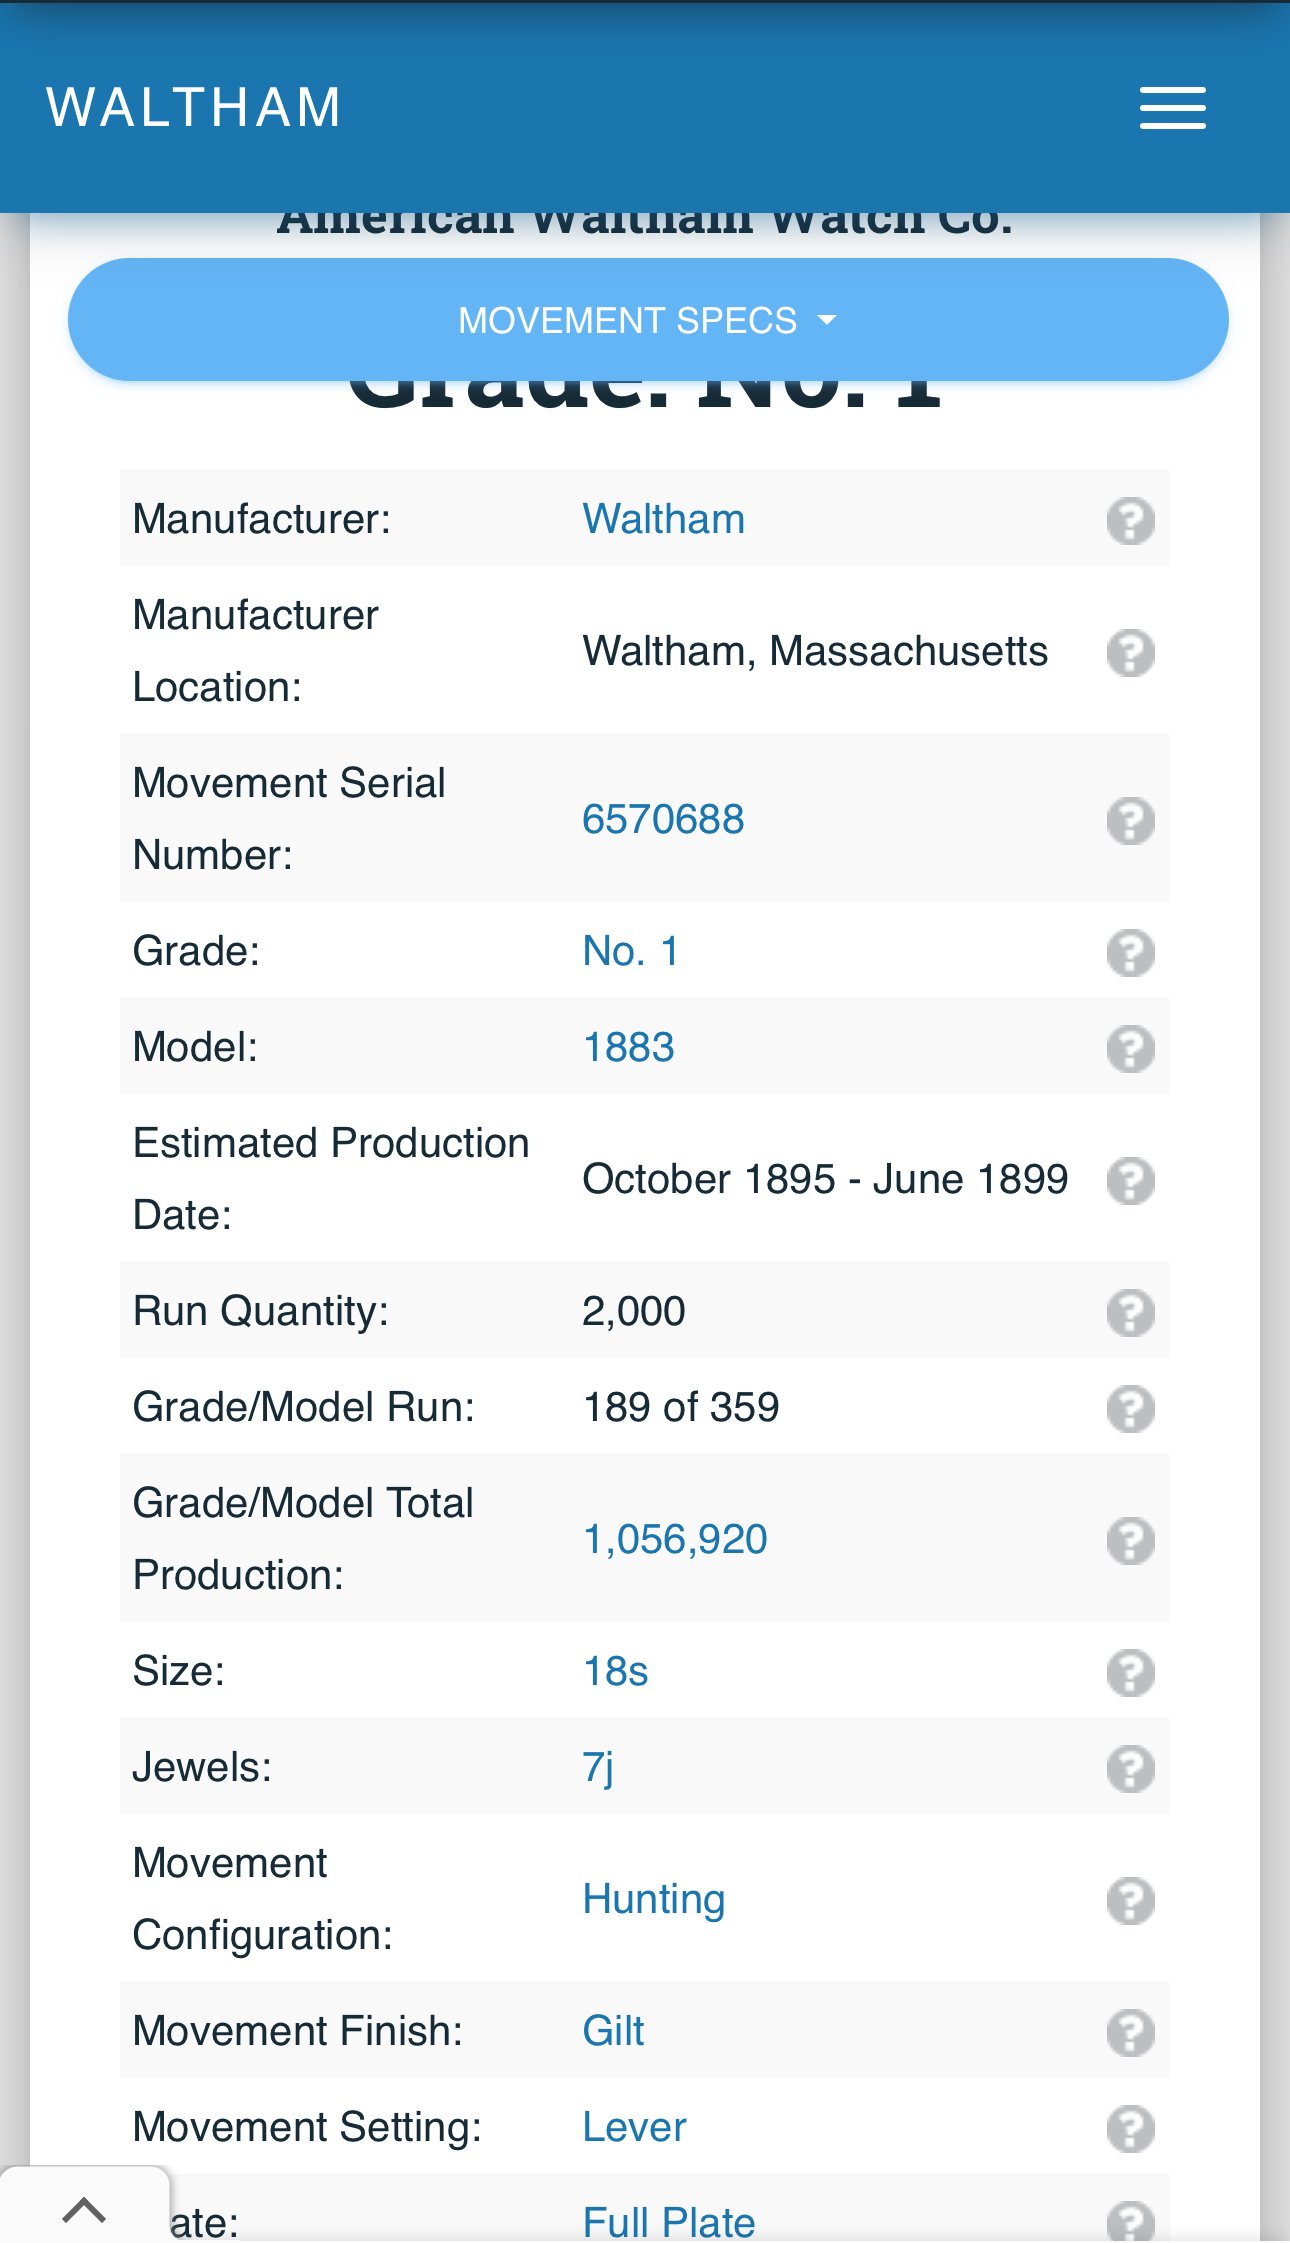Viewport: 1290px width, 2243px height.
Task: Open the 1883 model link
Action: 628,1048
